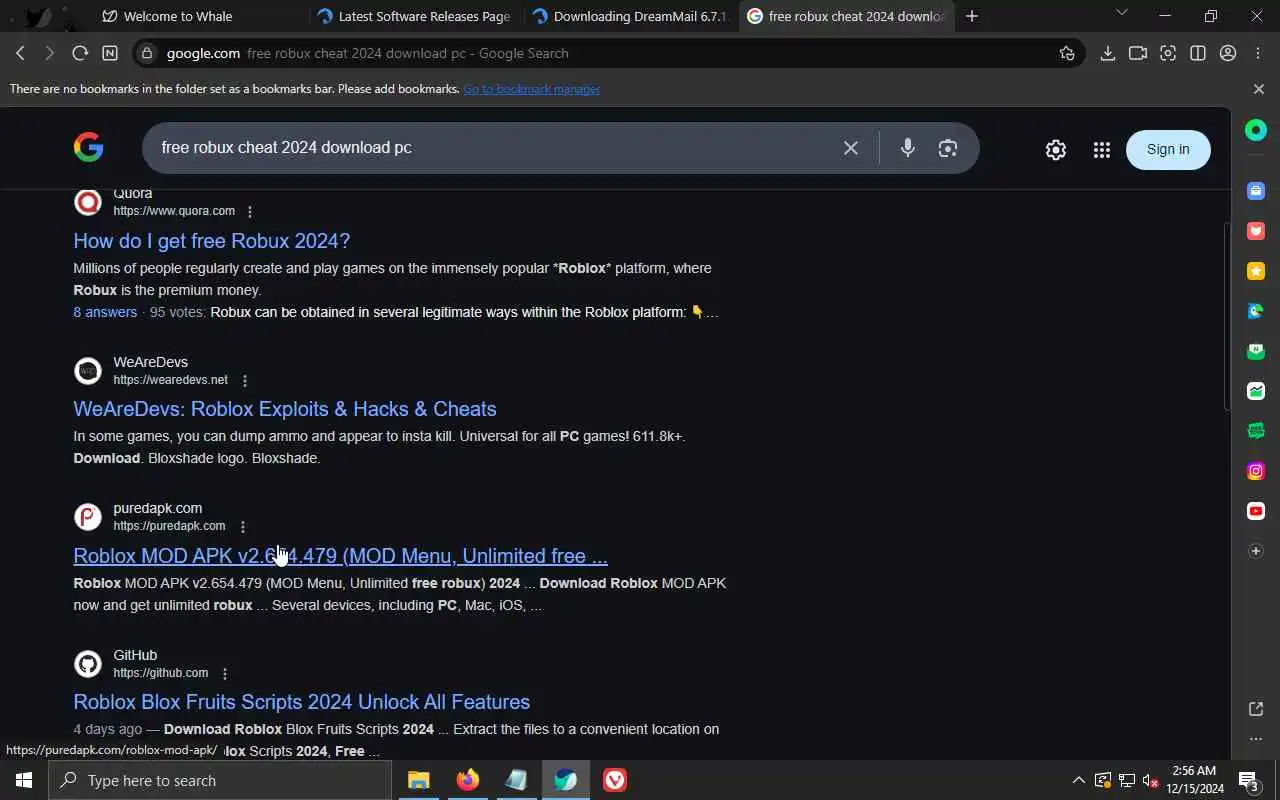
Task: Switch to Welcome to Whale tab
Action: pyautogui.click(x=178, y=16)
